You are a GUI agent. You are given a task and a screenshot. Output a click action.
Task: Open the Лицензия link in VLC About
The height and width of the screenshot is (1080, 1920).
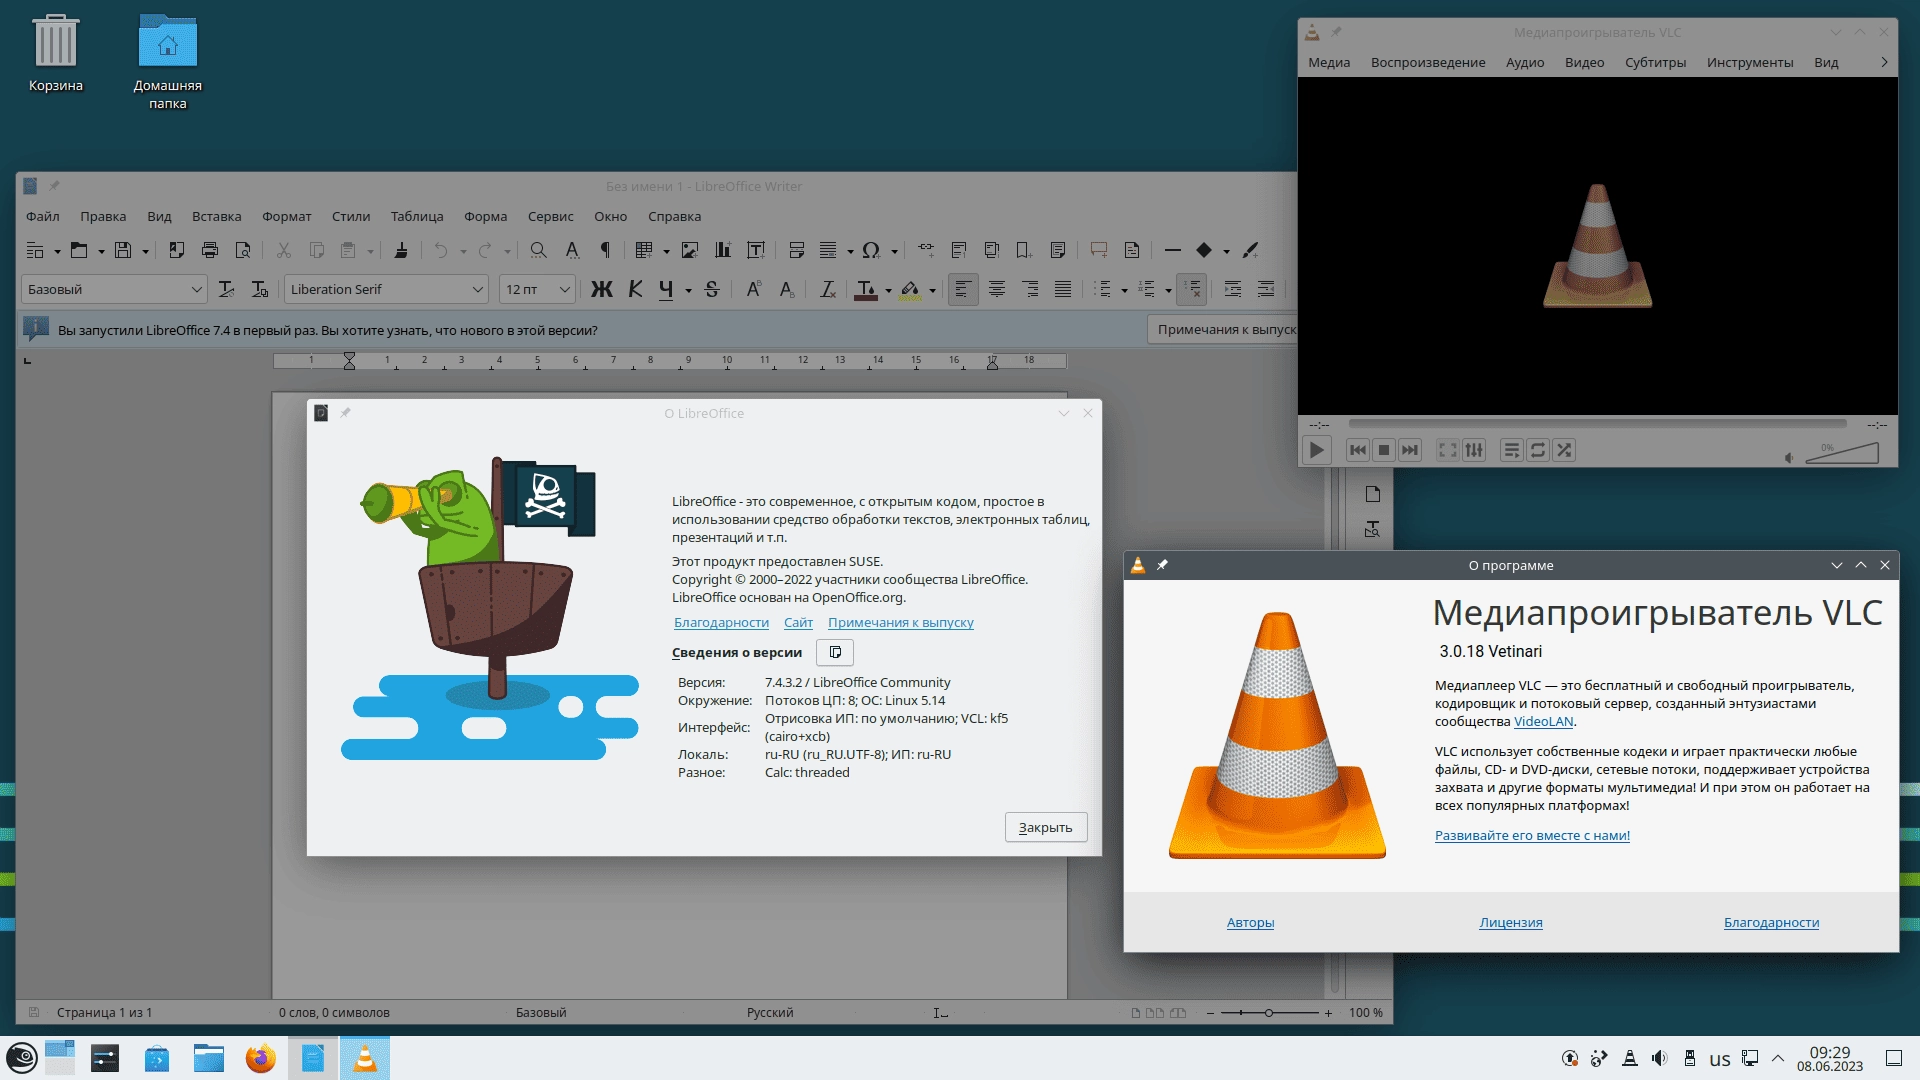tap(1511, 922)
